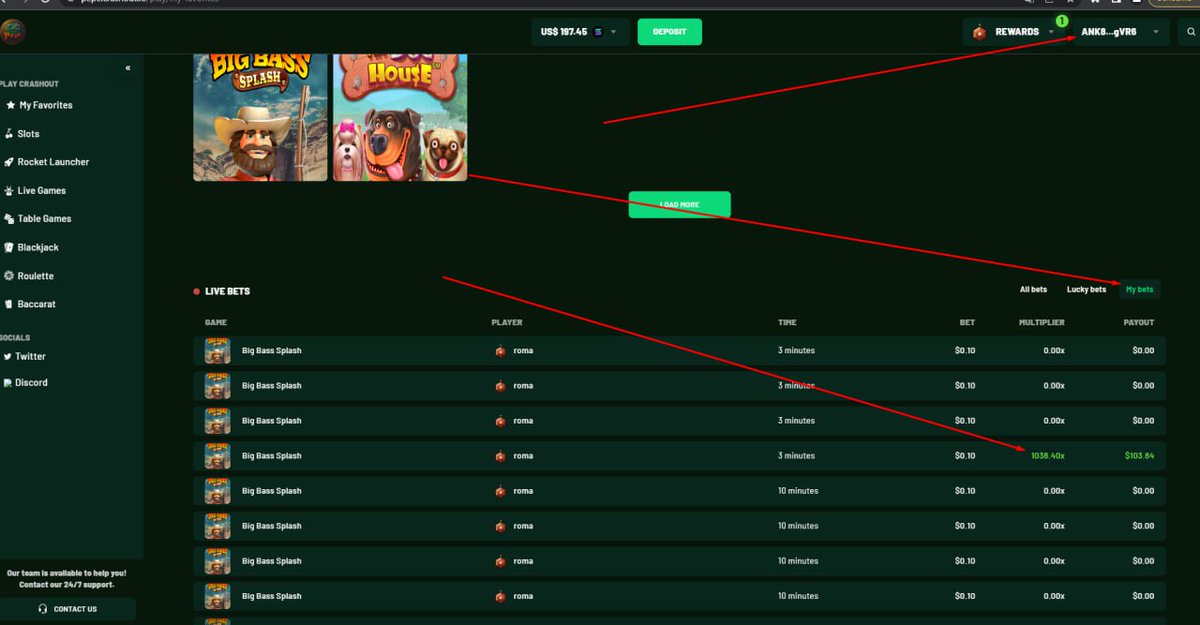Open the ANK8...gVR6 account dropdown

[1120, 32]
